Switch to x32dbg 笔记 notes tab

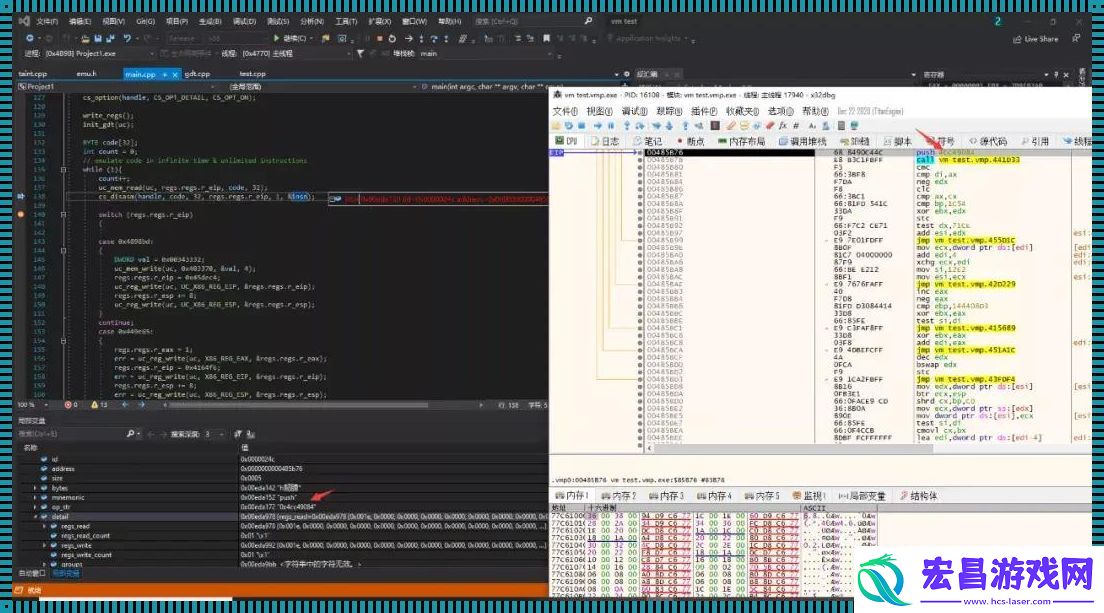pyautogui.click(x=647, y=141)
